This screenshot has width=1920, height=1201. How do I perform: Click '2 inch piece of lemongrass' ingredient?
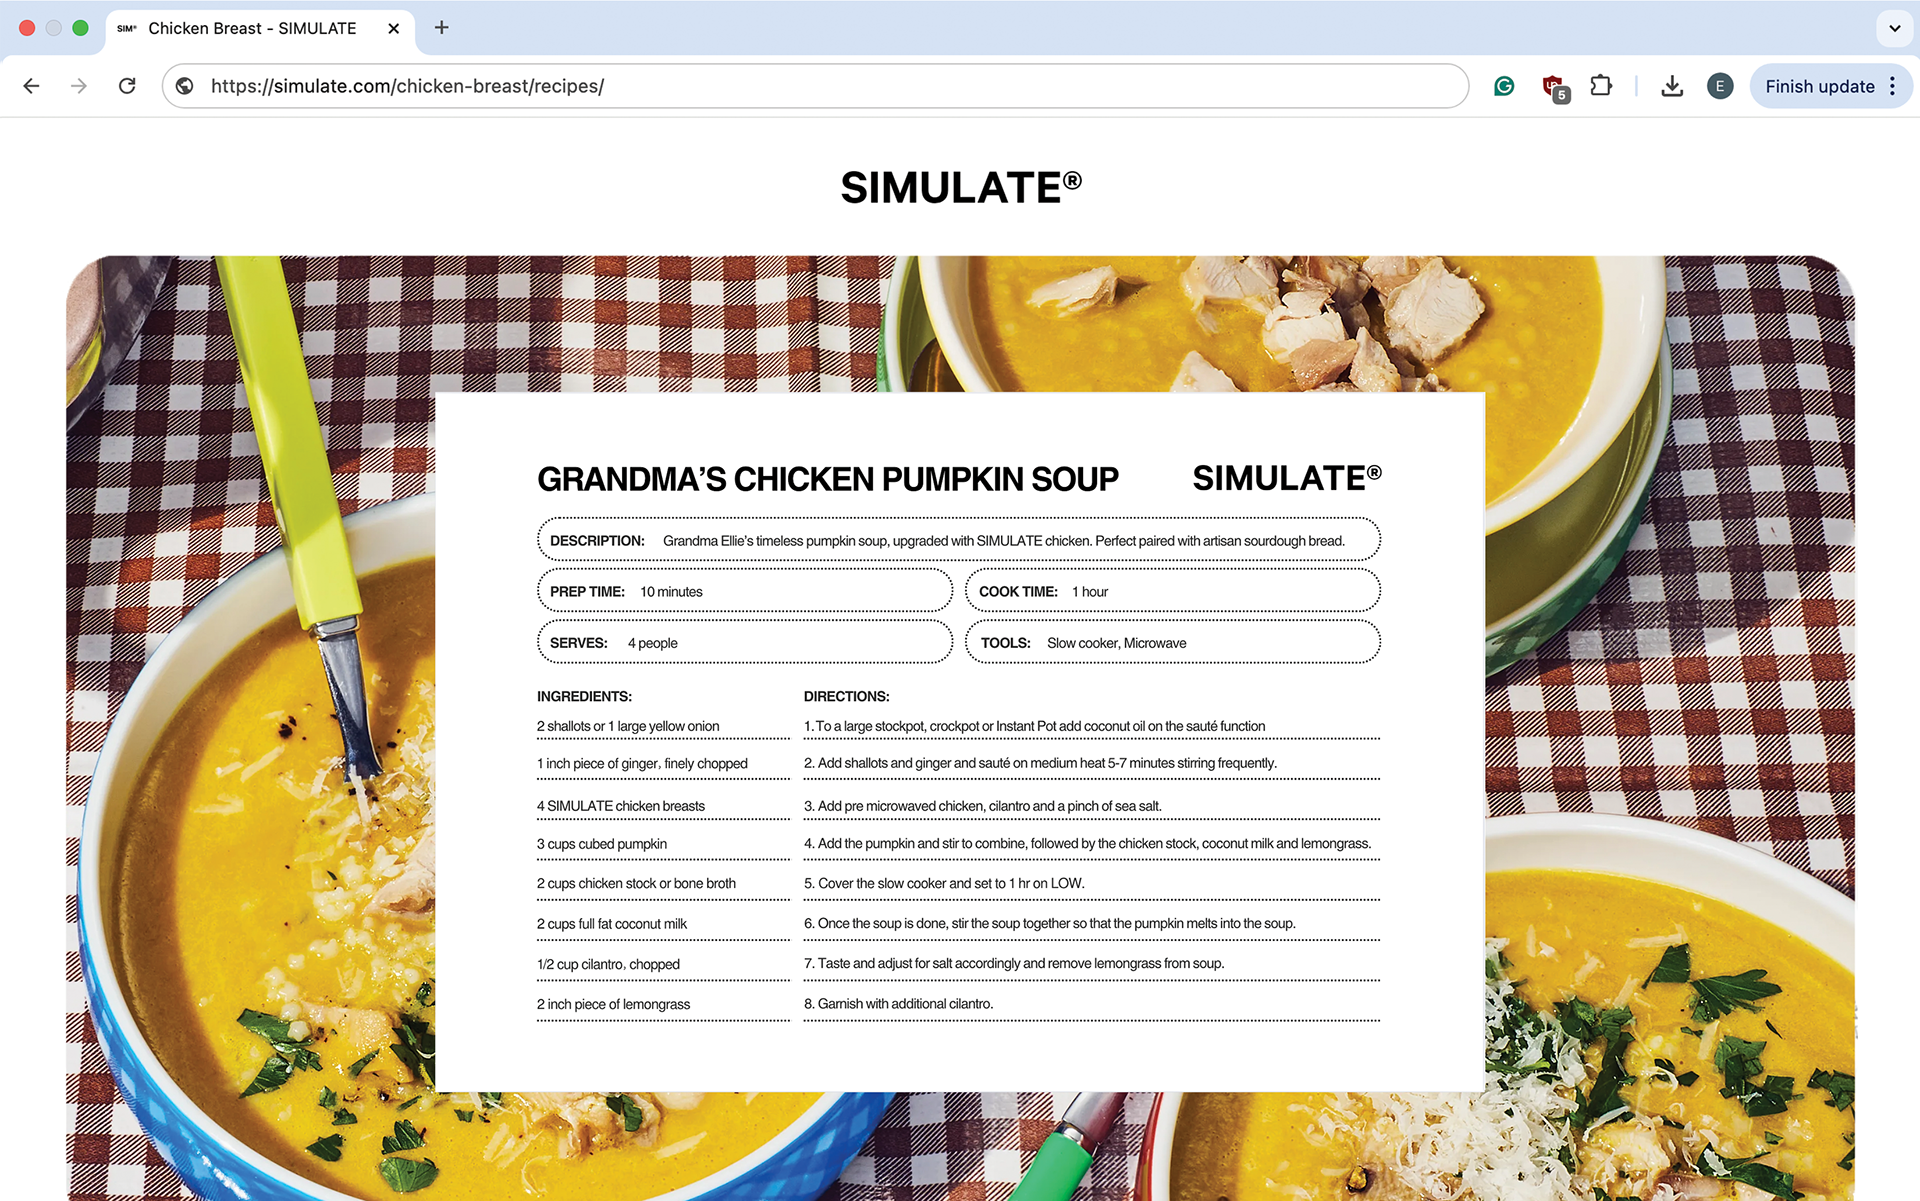(x=613, y=1004)
